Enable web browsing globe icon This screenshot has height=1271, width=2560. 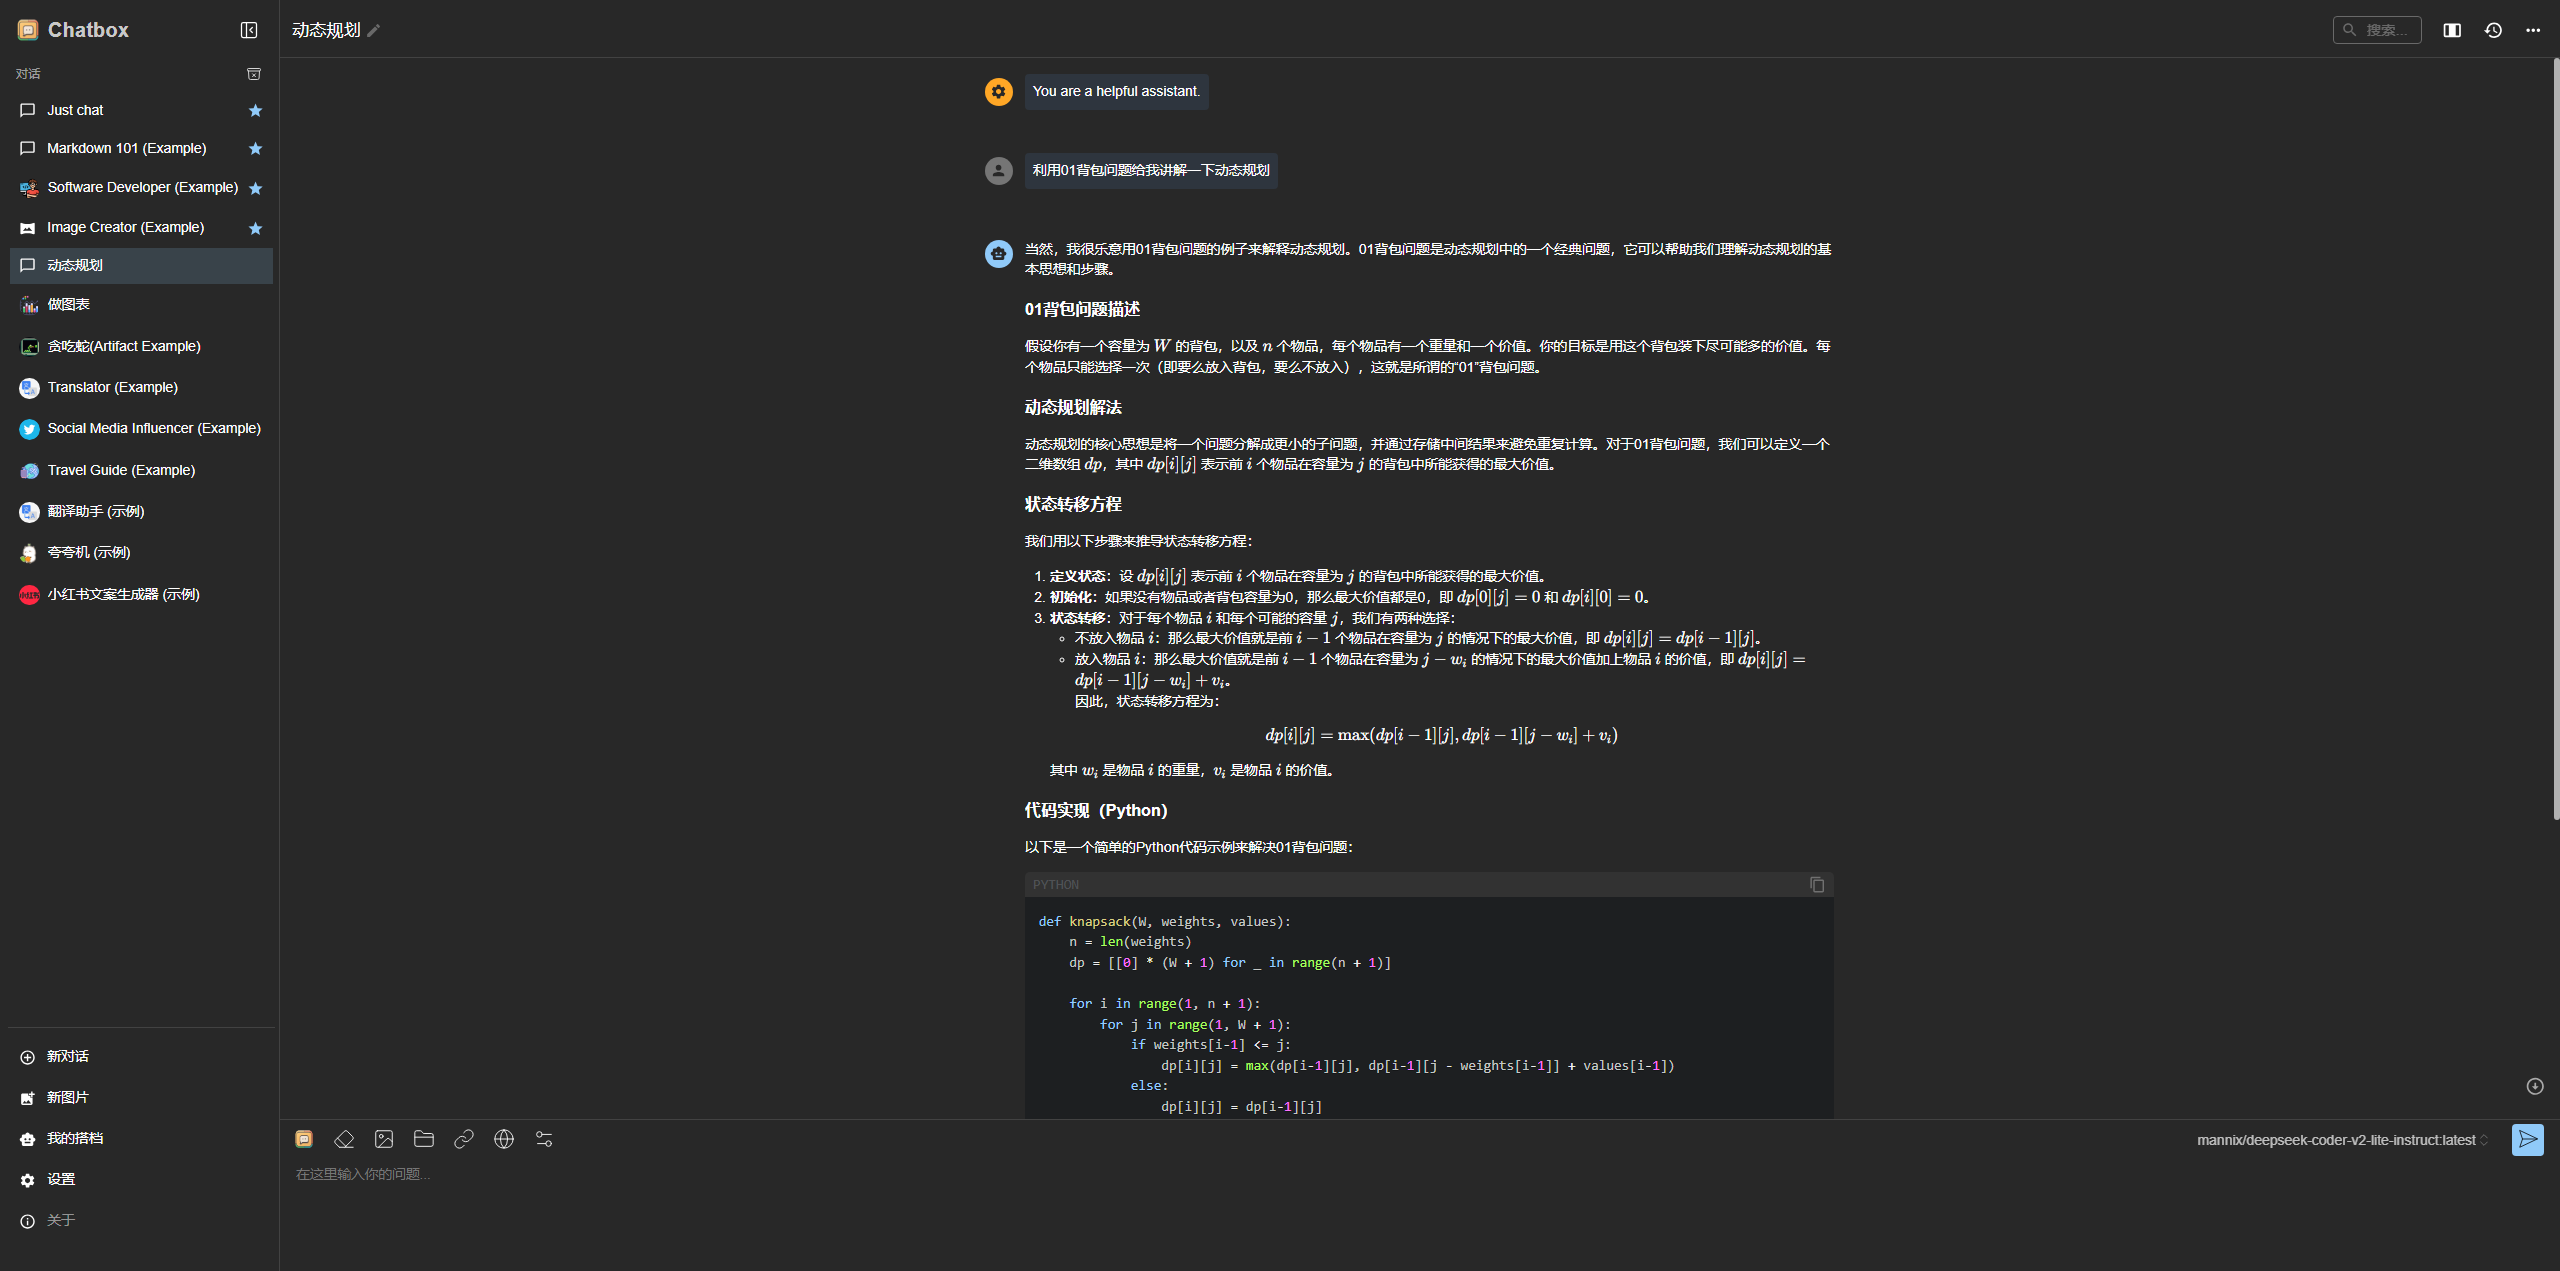tap(504, 1139)
